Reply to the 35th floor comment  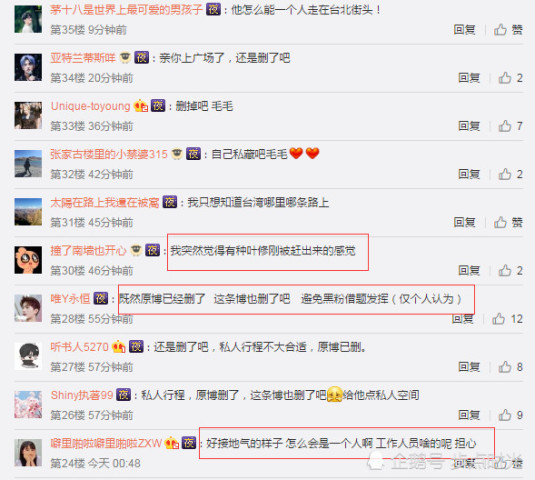(464, 30)
